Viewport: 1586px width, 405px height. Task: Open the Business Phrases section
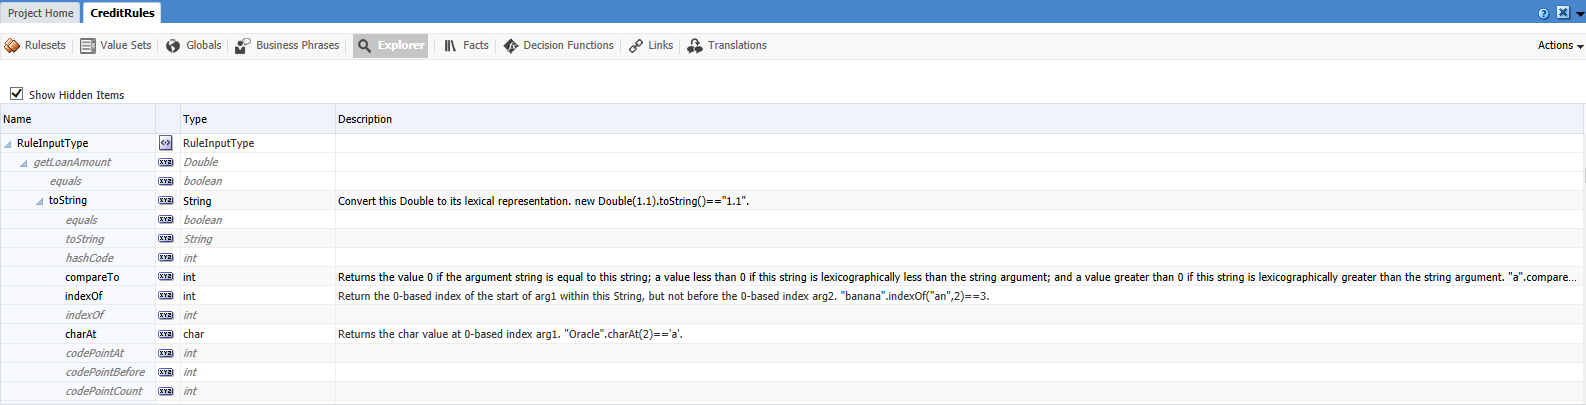point(287,46)
